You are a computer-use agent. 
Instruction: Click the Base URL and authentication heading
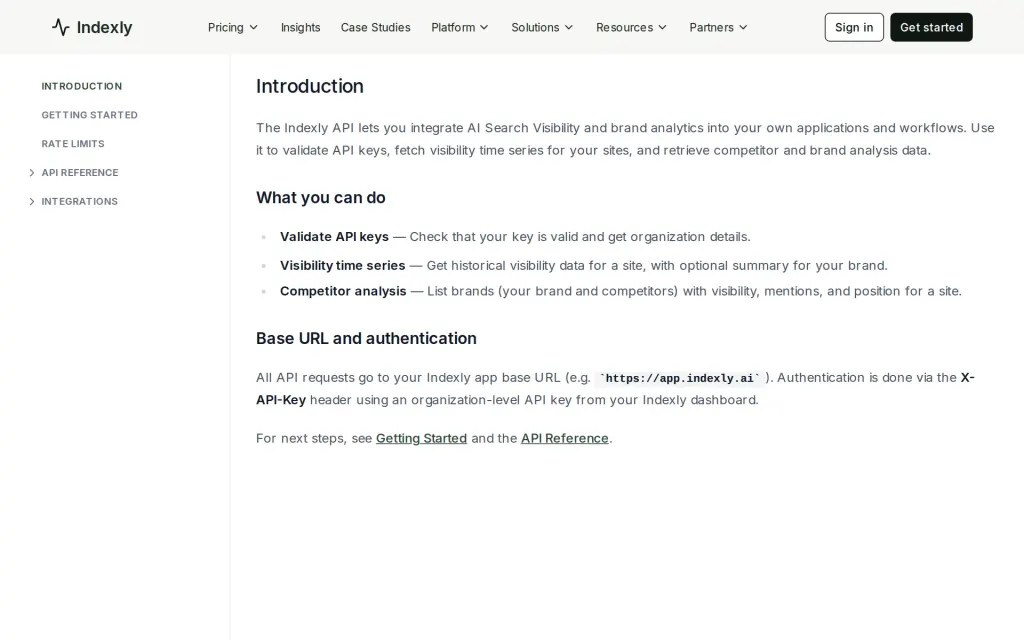[366, 338]
